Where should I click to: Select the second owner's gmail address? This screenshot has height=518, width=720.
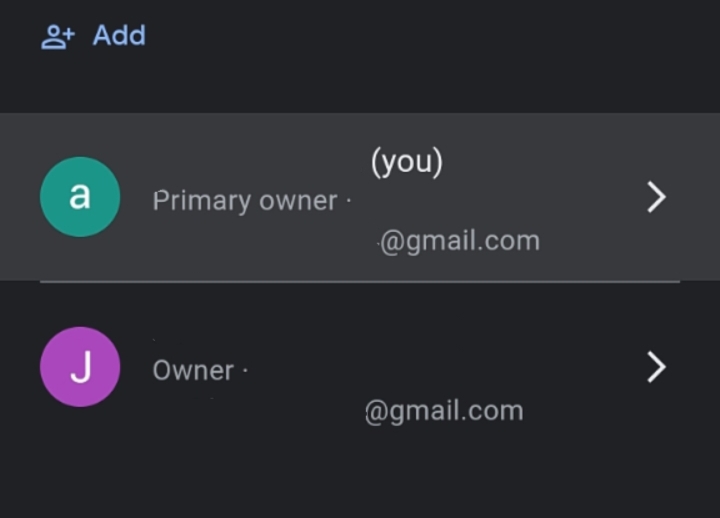pos(444,411)
